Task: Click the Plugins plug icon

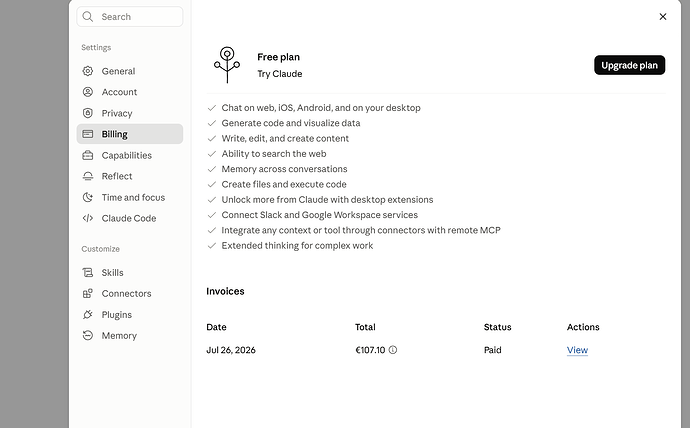Action: point(88,315)
